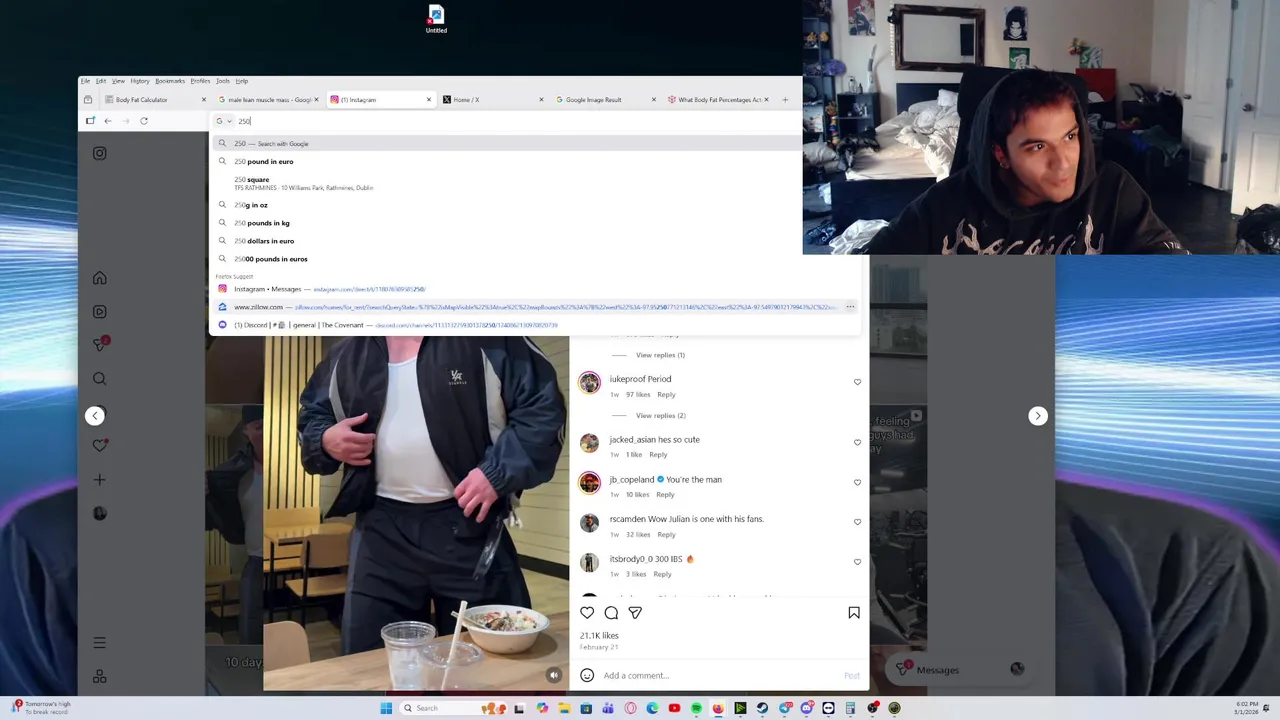Save the post with bookmark icon
1280x720 pixels.
tap(854, 612)
